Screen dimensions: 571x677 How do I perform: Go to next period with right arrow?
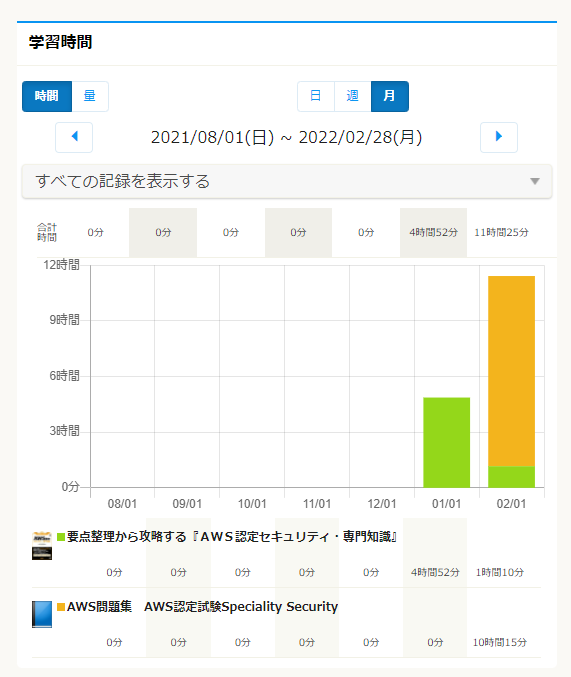click(x=499, y=137)
